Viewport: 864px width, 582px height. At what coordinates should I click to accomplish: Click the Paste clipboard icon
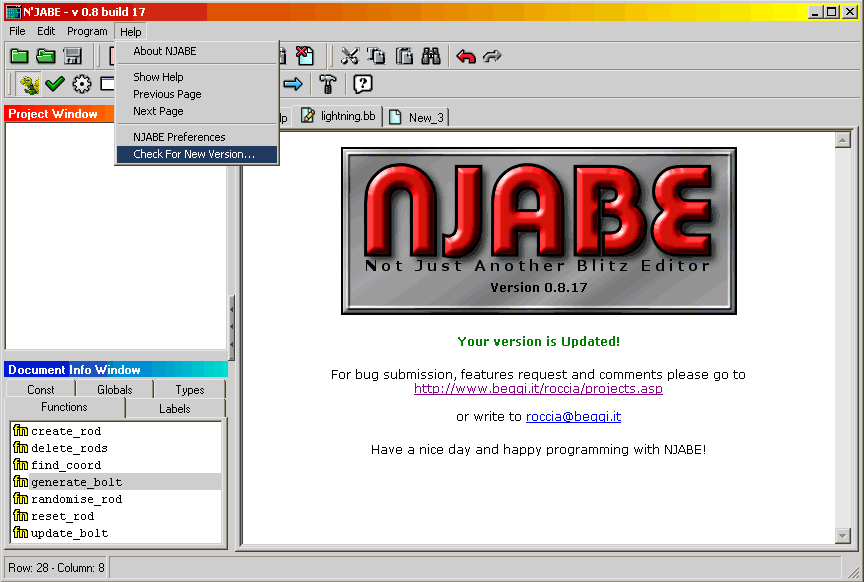[x=404, y=56]
